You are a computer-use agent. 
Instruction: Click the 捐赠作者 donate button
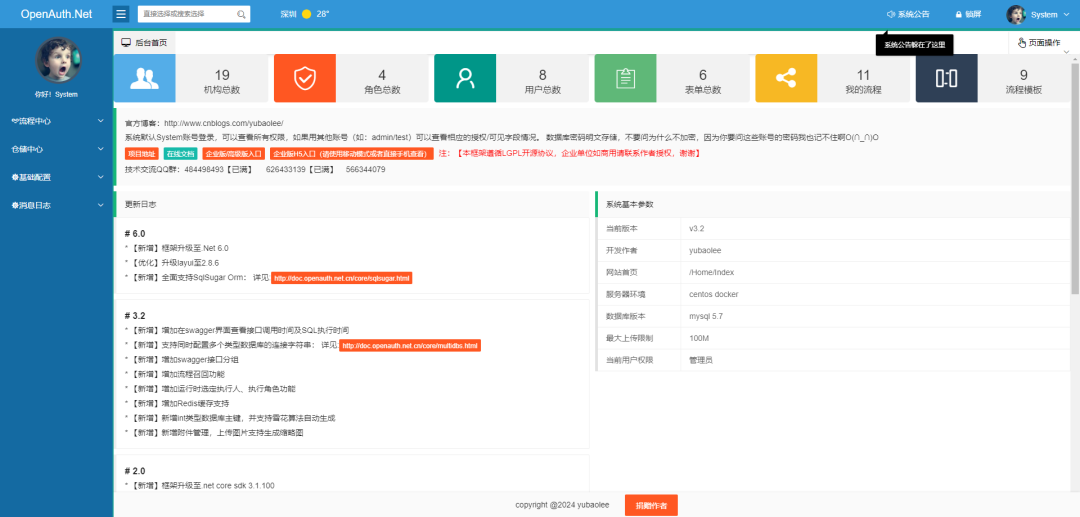651,505
